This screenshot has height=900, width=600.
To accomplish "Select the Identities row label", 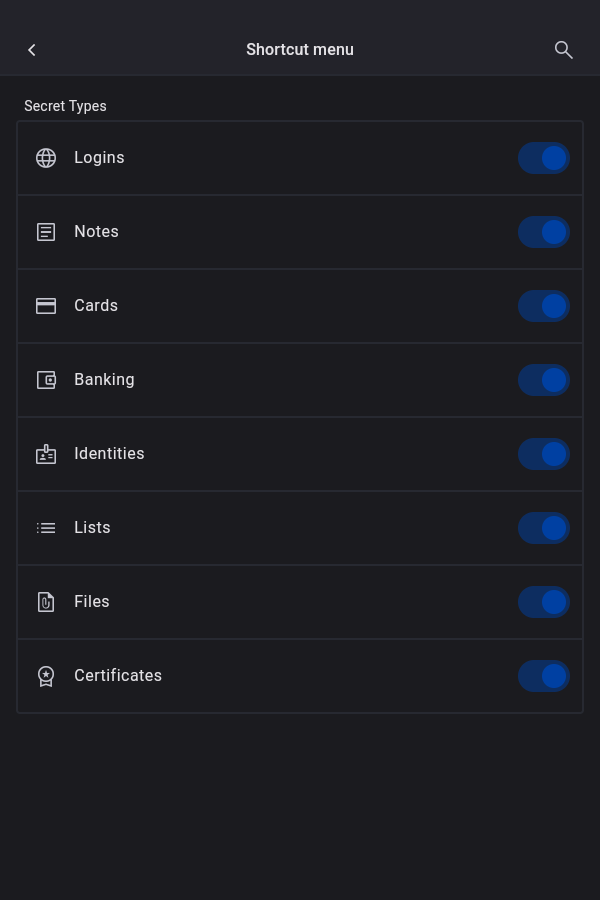I will (109, 454).
